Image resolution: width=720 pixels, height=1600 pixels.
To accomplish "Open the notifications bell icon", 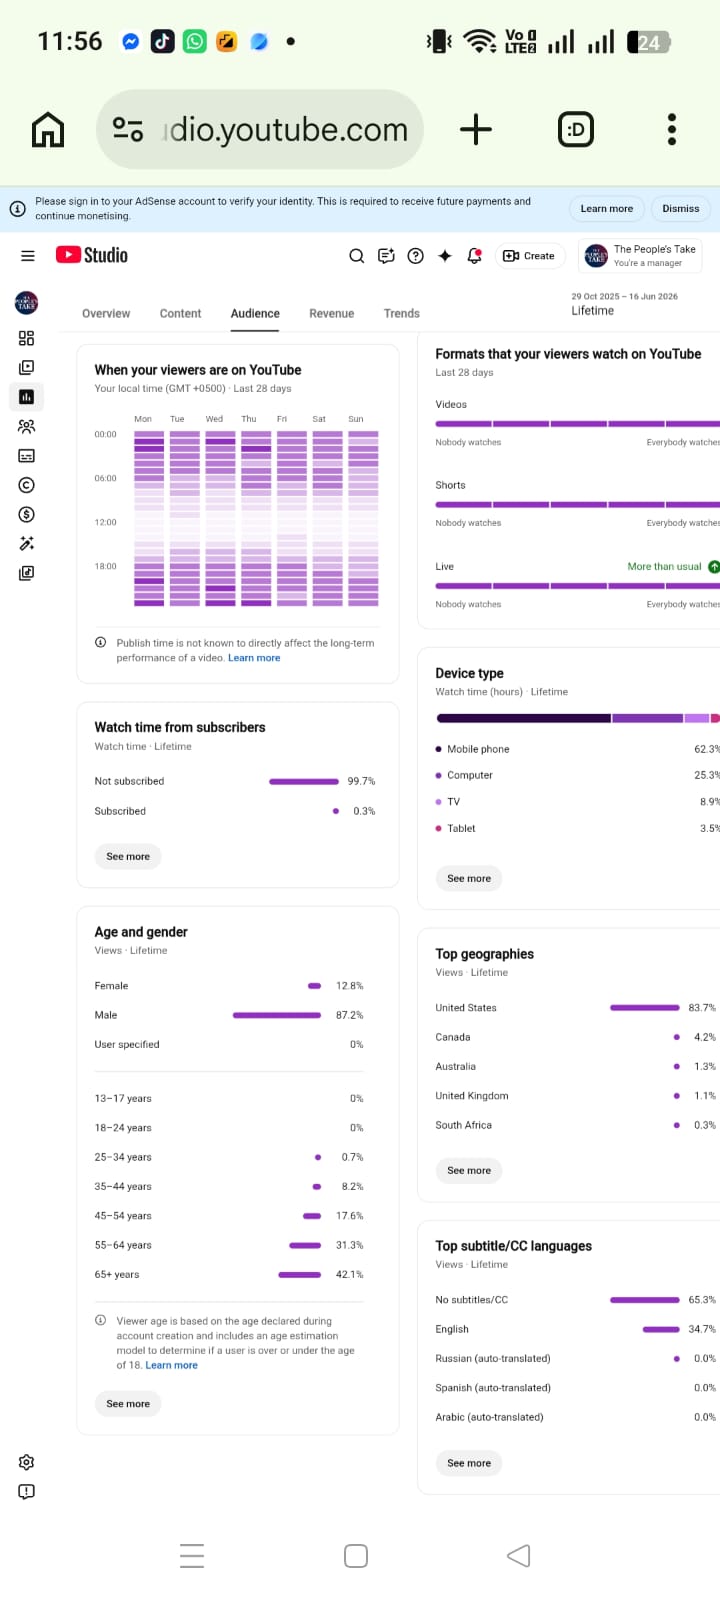I will [x=475, y=256].
